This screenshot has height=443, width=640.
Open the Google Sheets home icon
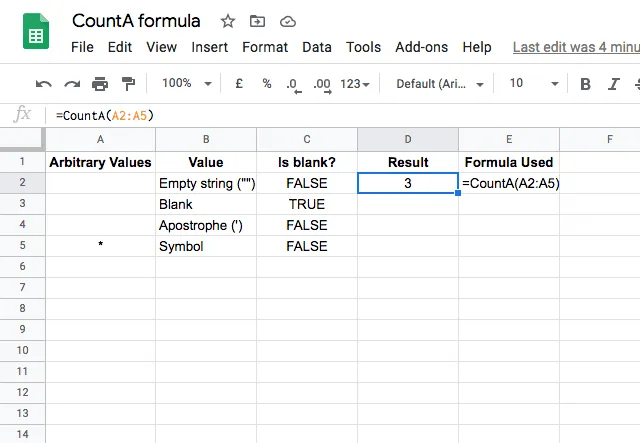pyautogui.click(x=36, y=31)
